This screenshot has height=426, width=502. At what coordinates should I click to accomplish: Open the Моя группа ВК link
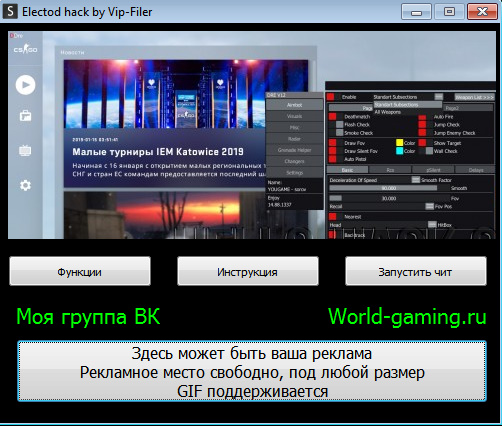pyautogui.click(x=88, y=316)
